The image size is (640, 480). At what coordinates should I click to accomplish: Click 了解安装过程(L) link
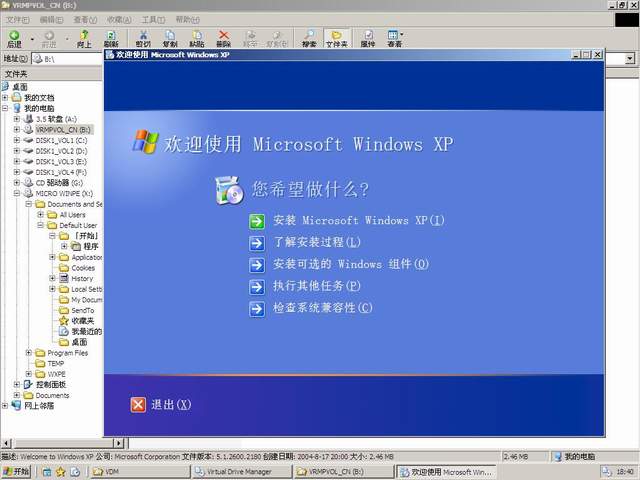(317, 242)
